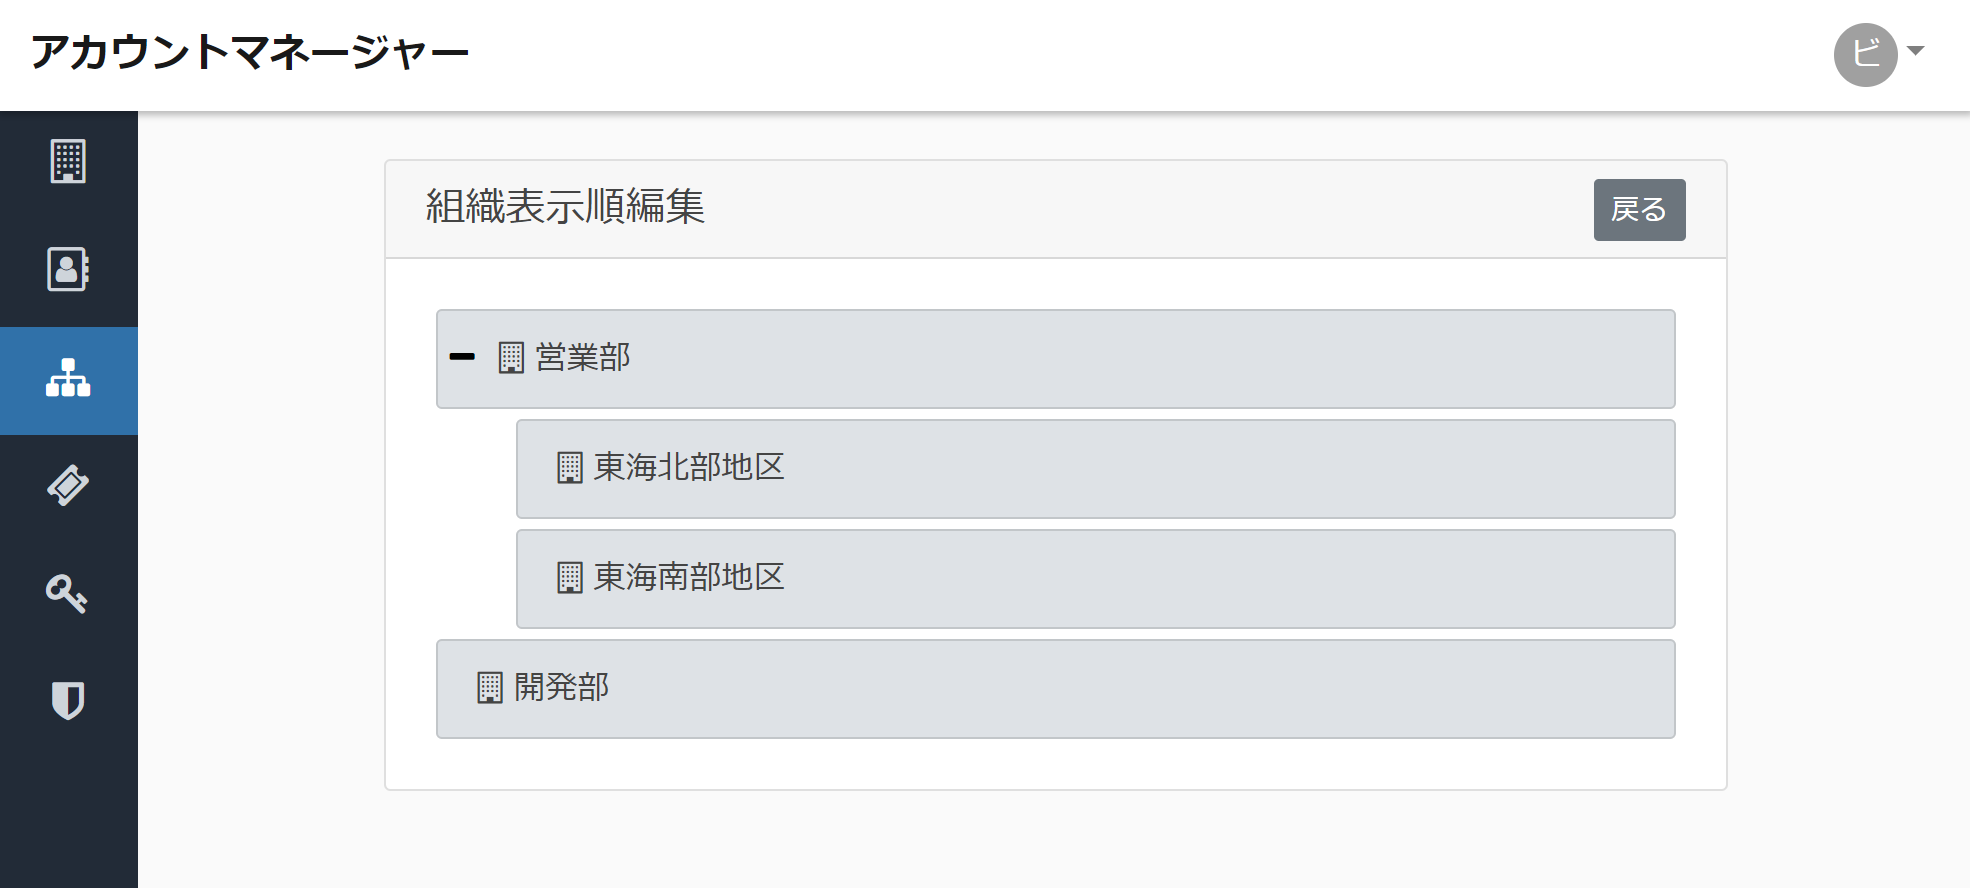Open the key icon in sidebar

(67, 593)
